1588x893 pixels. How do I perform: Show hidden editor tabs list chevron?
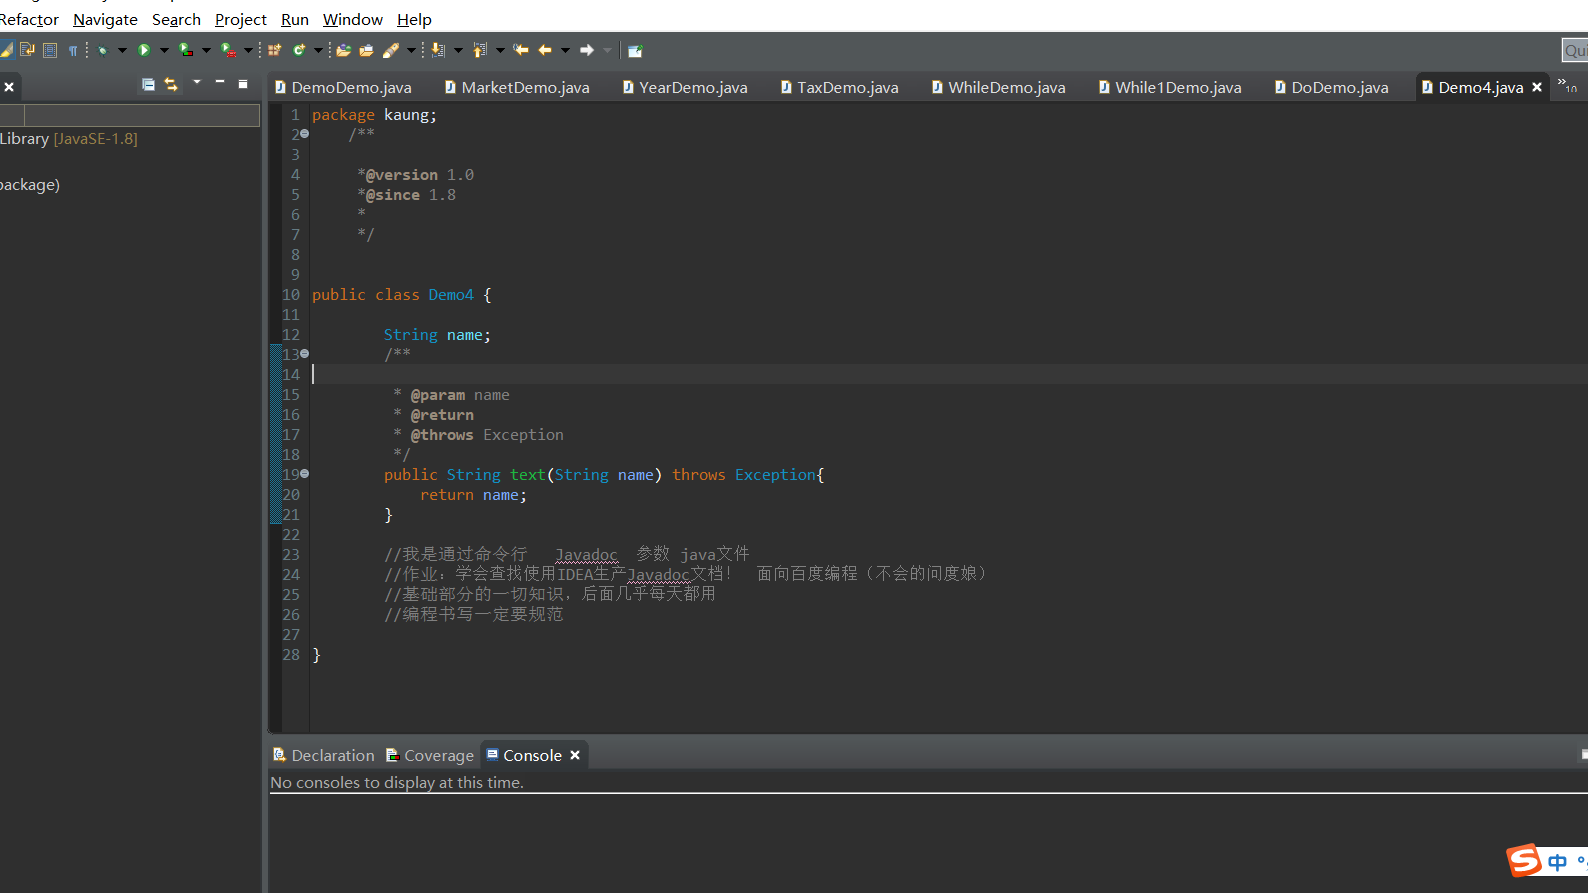click(1567, 86)
